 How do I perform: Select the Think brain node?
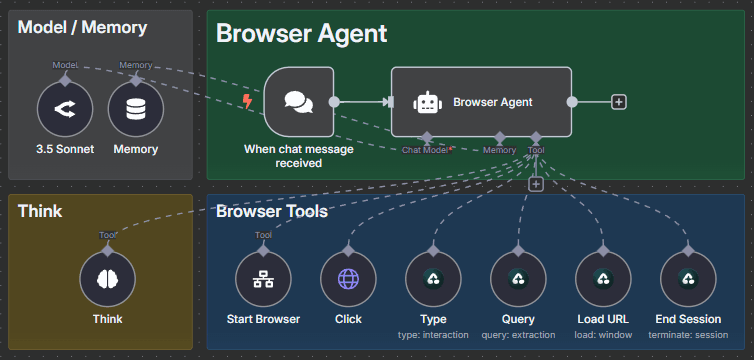tap(107, 279)
